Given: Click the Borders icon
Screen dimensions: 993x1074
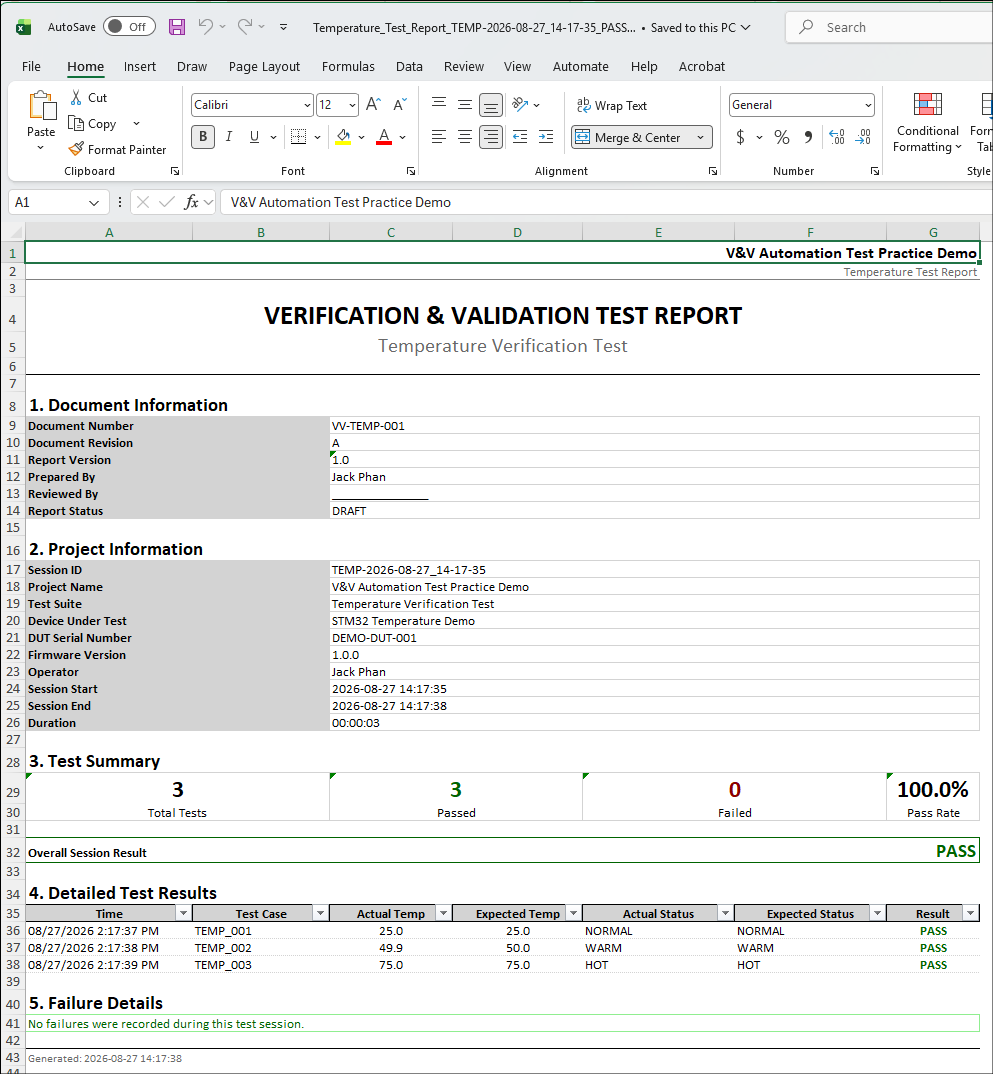Looking at the screenshot, I should pos(299,137).
